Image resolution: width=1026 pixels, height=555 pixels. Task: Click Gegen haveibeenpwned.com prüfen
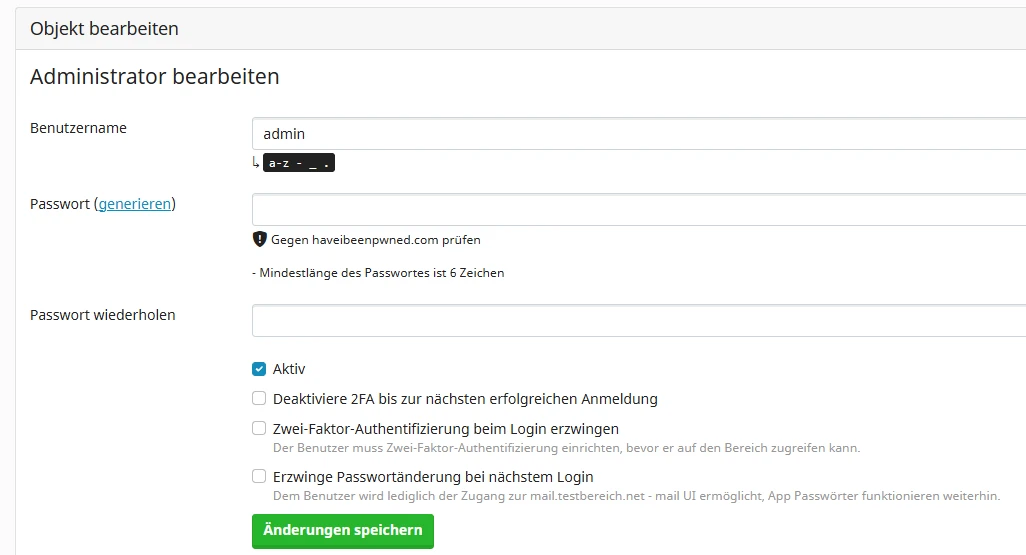click(376, 240)
